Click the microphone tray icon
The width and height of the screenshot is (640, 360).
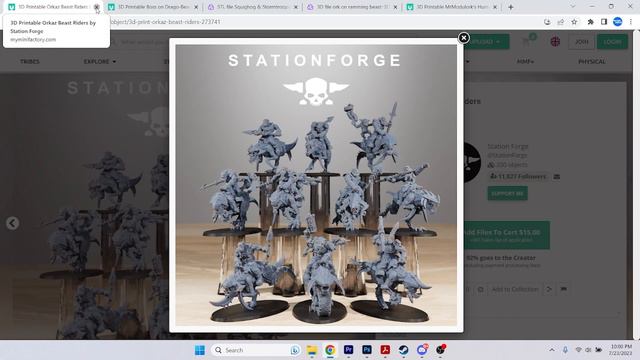pos(565,350)
